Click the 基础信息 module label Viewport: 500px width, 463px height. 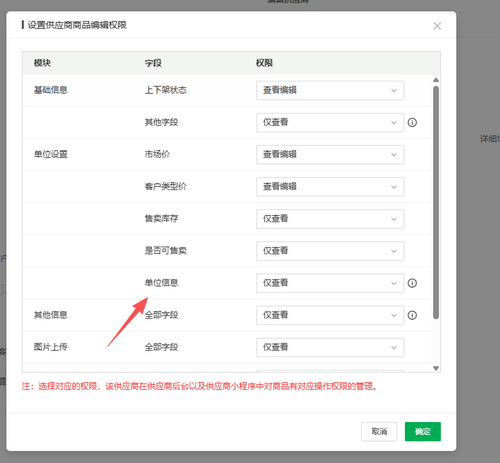point(51,90)
